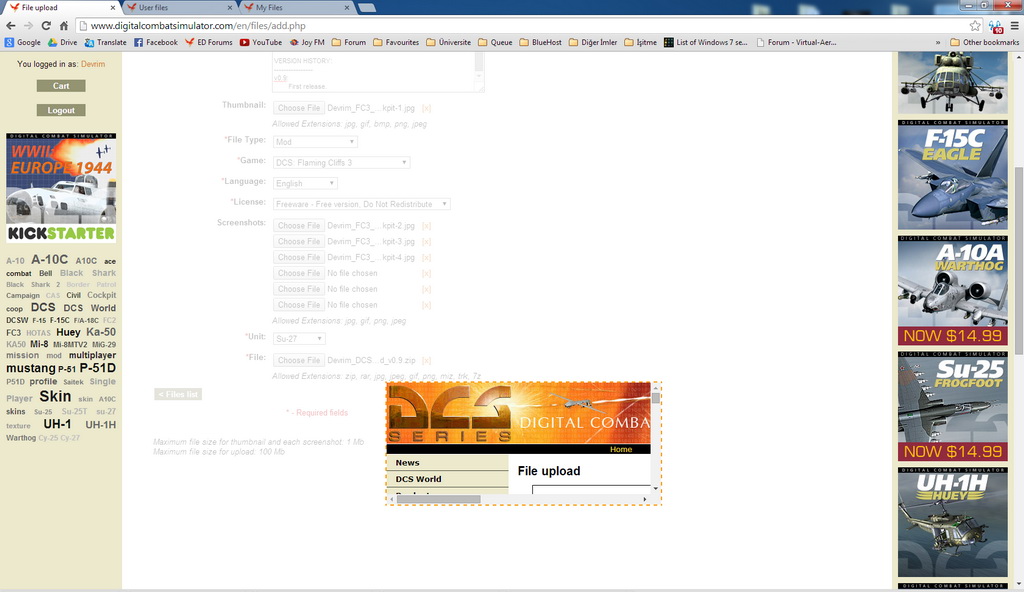The image size is (1024, 592).
Task: Open the İşitme bookmarks folder
Action: pyautogui.click(x=641, y=42)
